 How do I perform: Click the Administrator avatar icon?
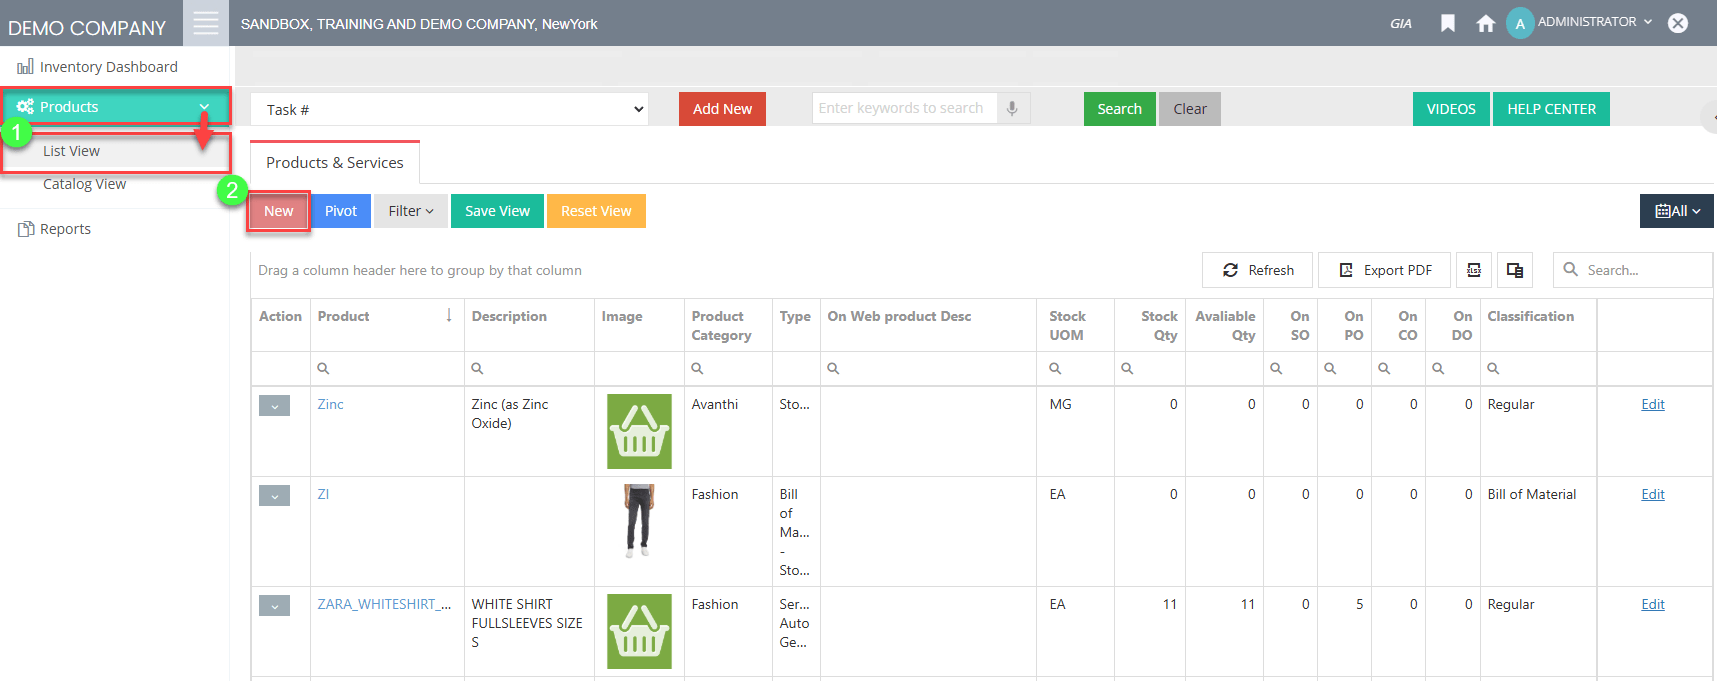coord(1519,23)
